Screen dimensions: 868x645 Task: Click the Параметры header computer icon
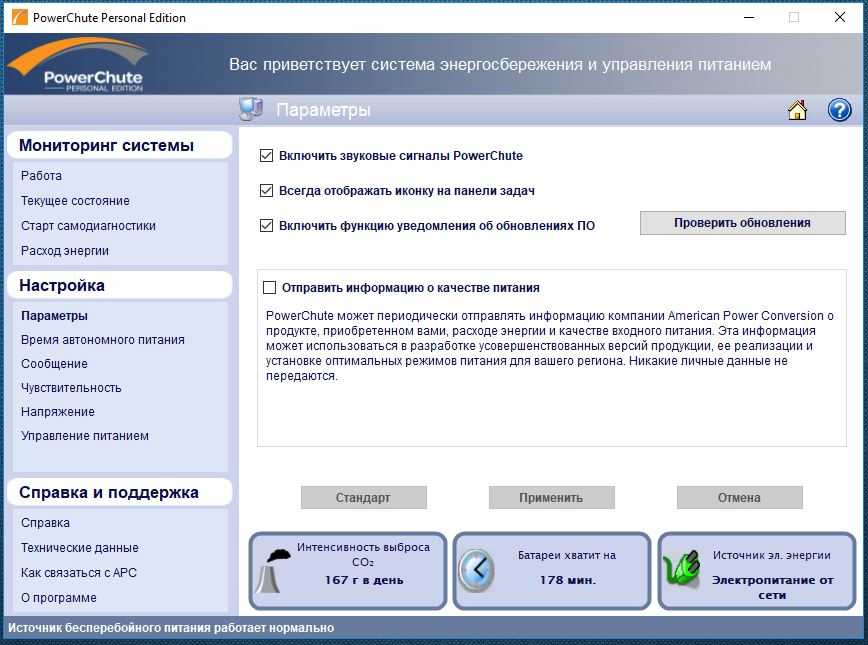tap(250, 110)
